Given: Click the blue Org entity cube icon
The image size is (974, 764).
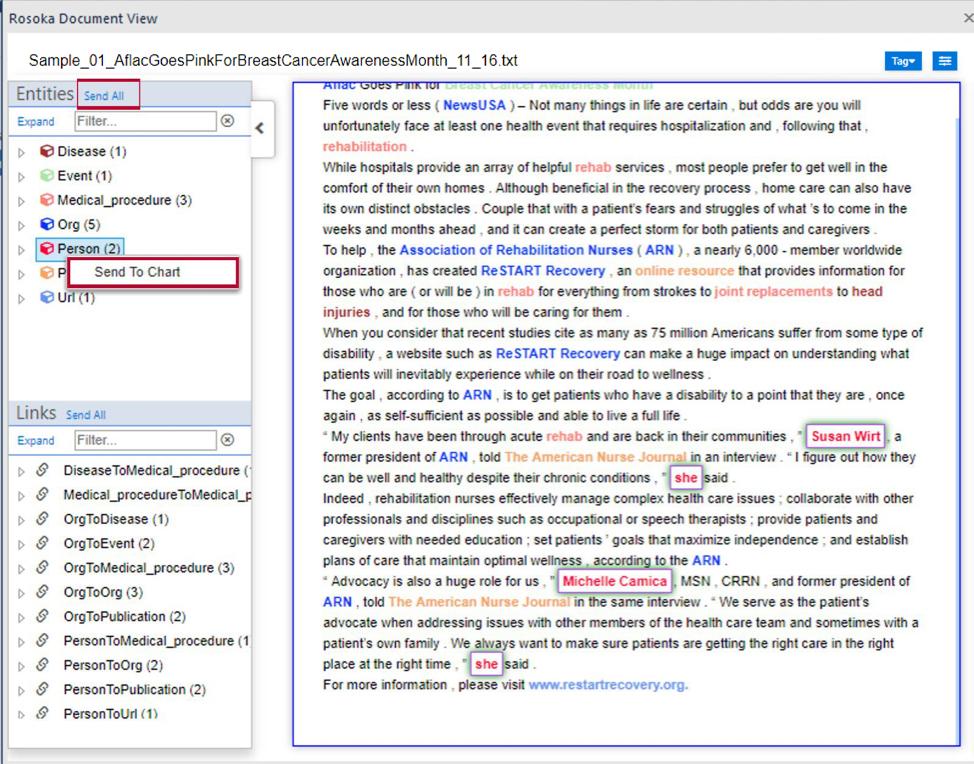Looking at the screenshot, I should coord(46,225).
